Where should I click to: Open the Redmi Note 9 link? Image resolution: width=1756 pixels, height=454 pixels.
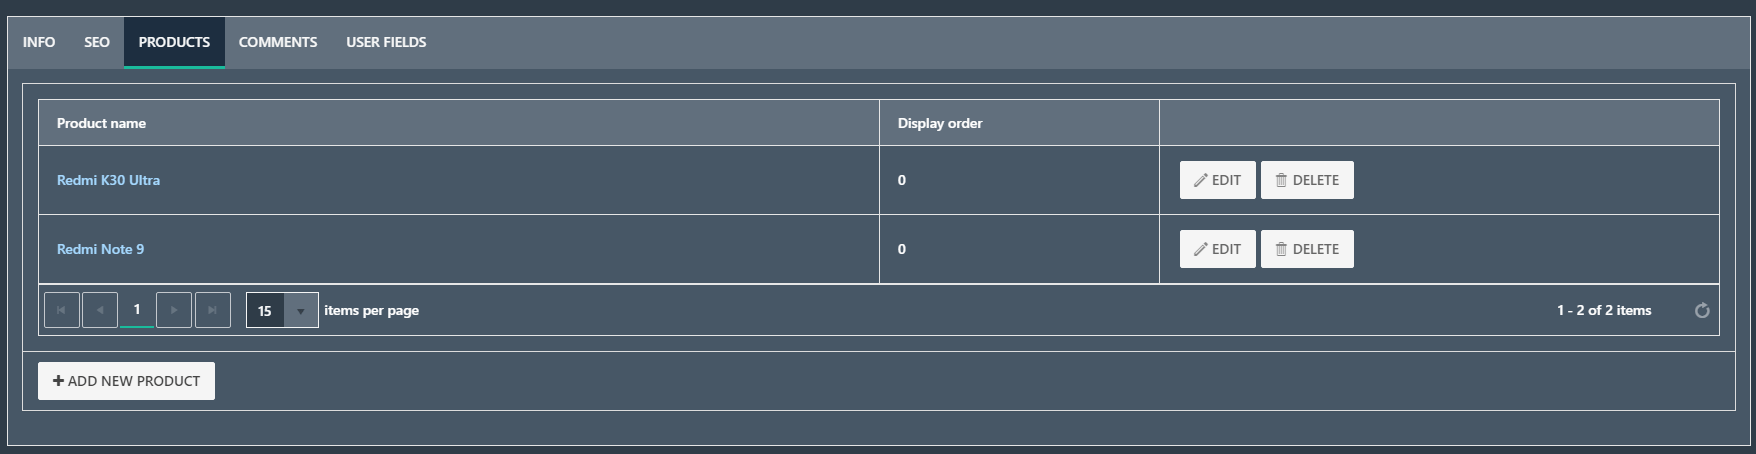pyautogui.click(x=100, y=249)
